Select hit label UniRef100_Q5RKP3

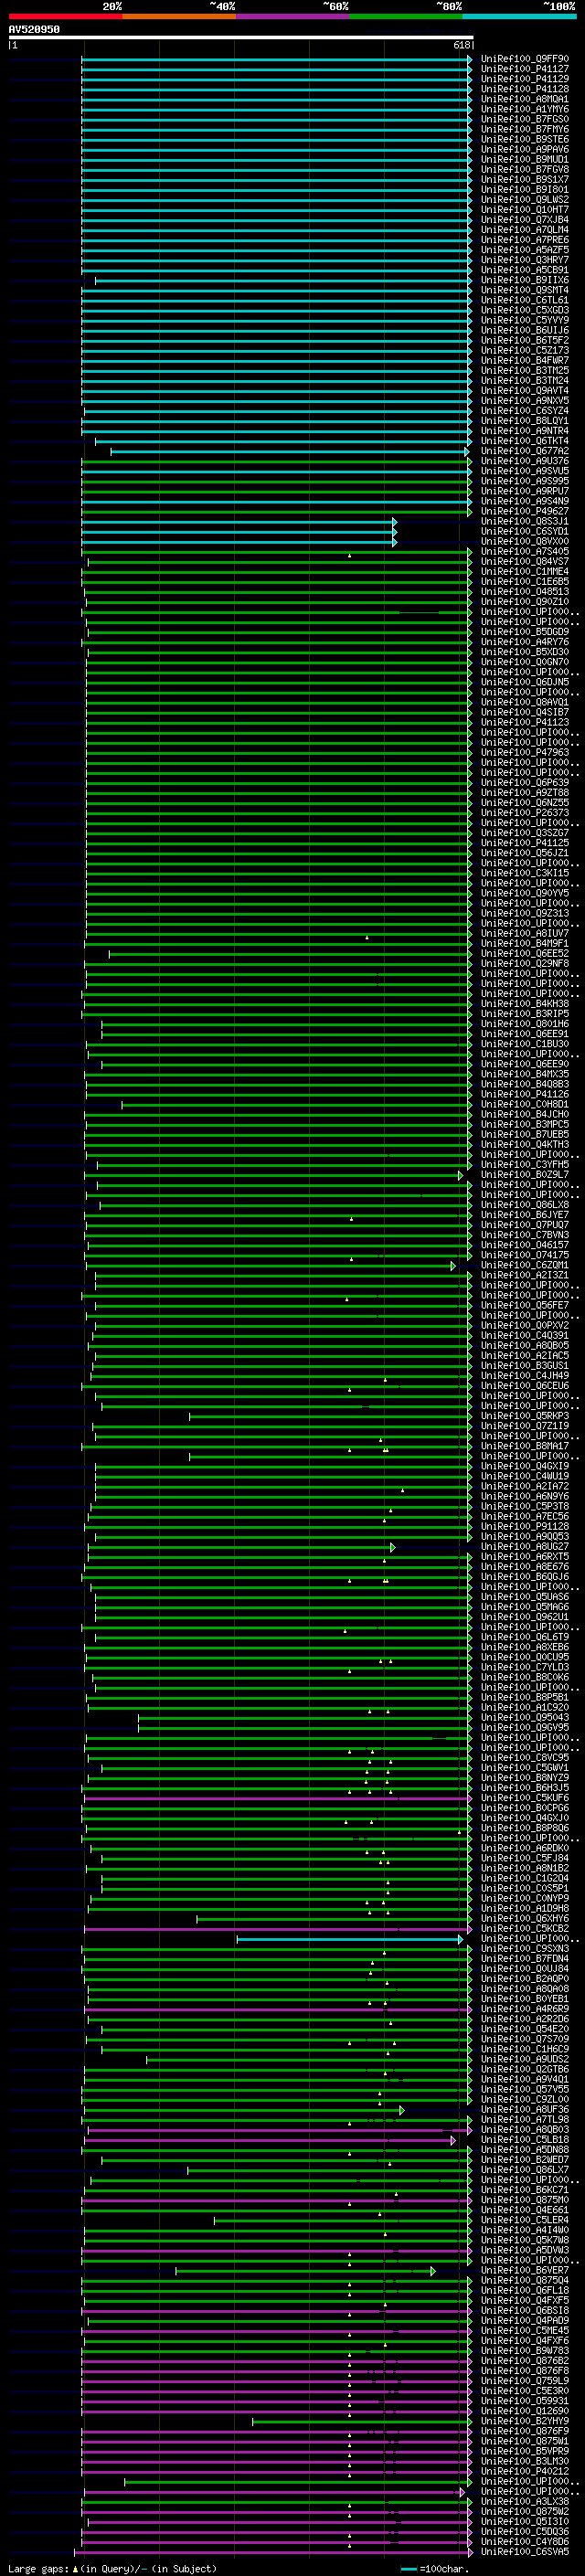point(525,1416)
